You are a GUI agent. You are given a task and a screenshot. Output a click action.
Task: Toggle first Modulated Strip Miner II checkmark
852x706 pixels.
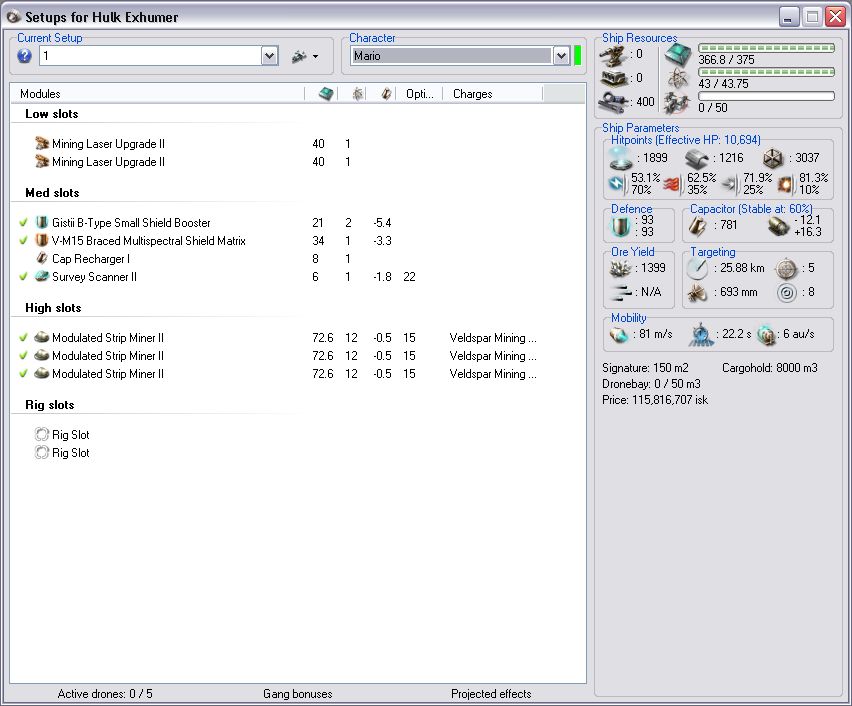coord(23,338)
